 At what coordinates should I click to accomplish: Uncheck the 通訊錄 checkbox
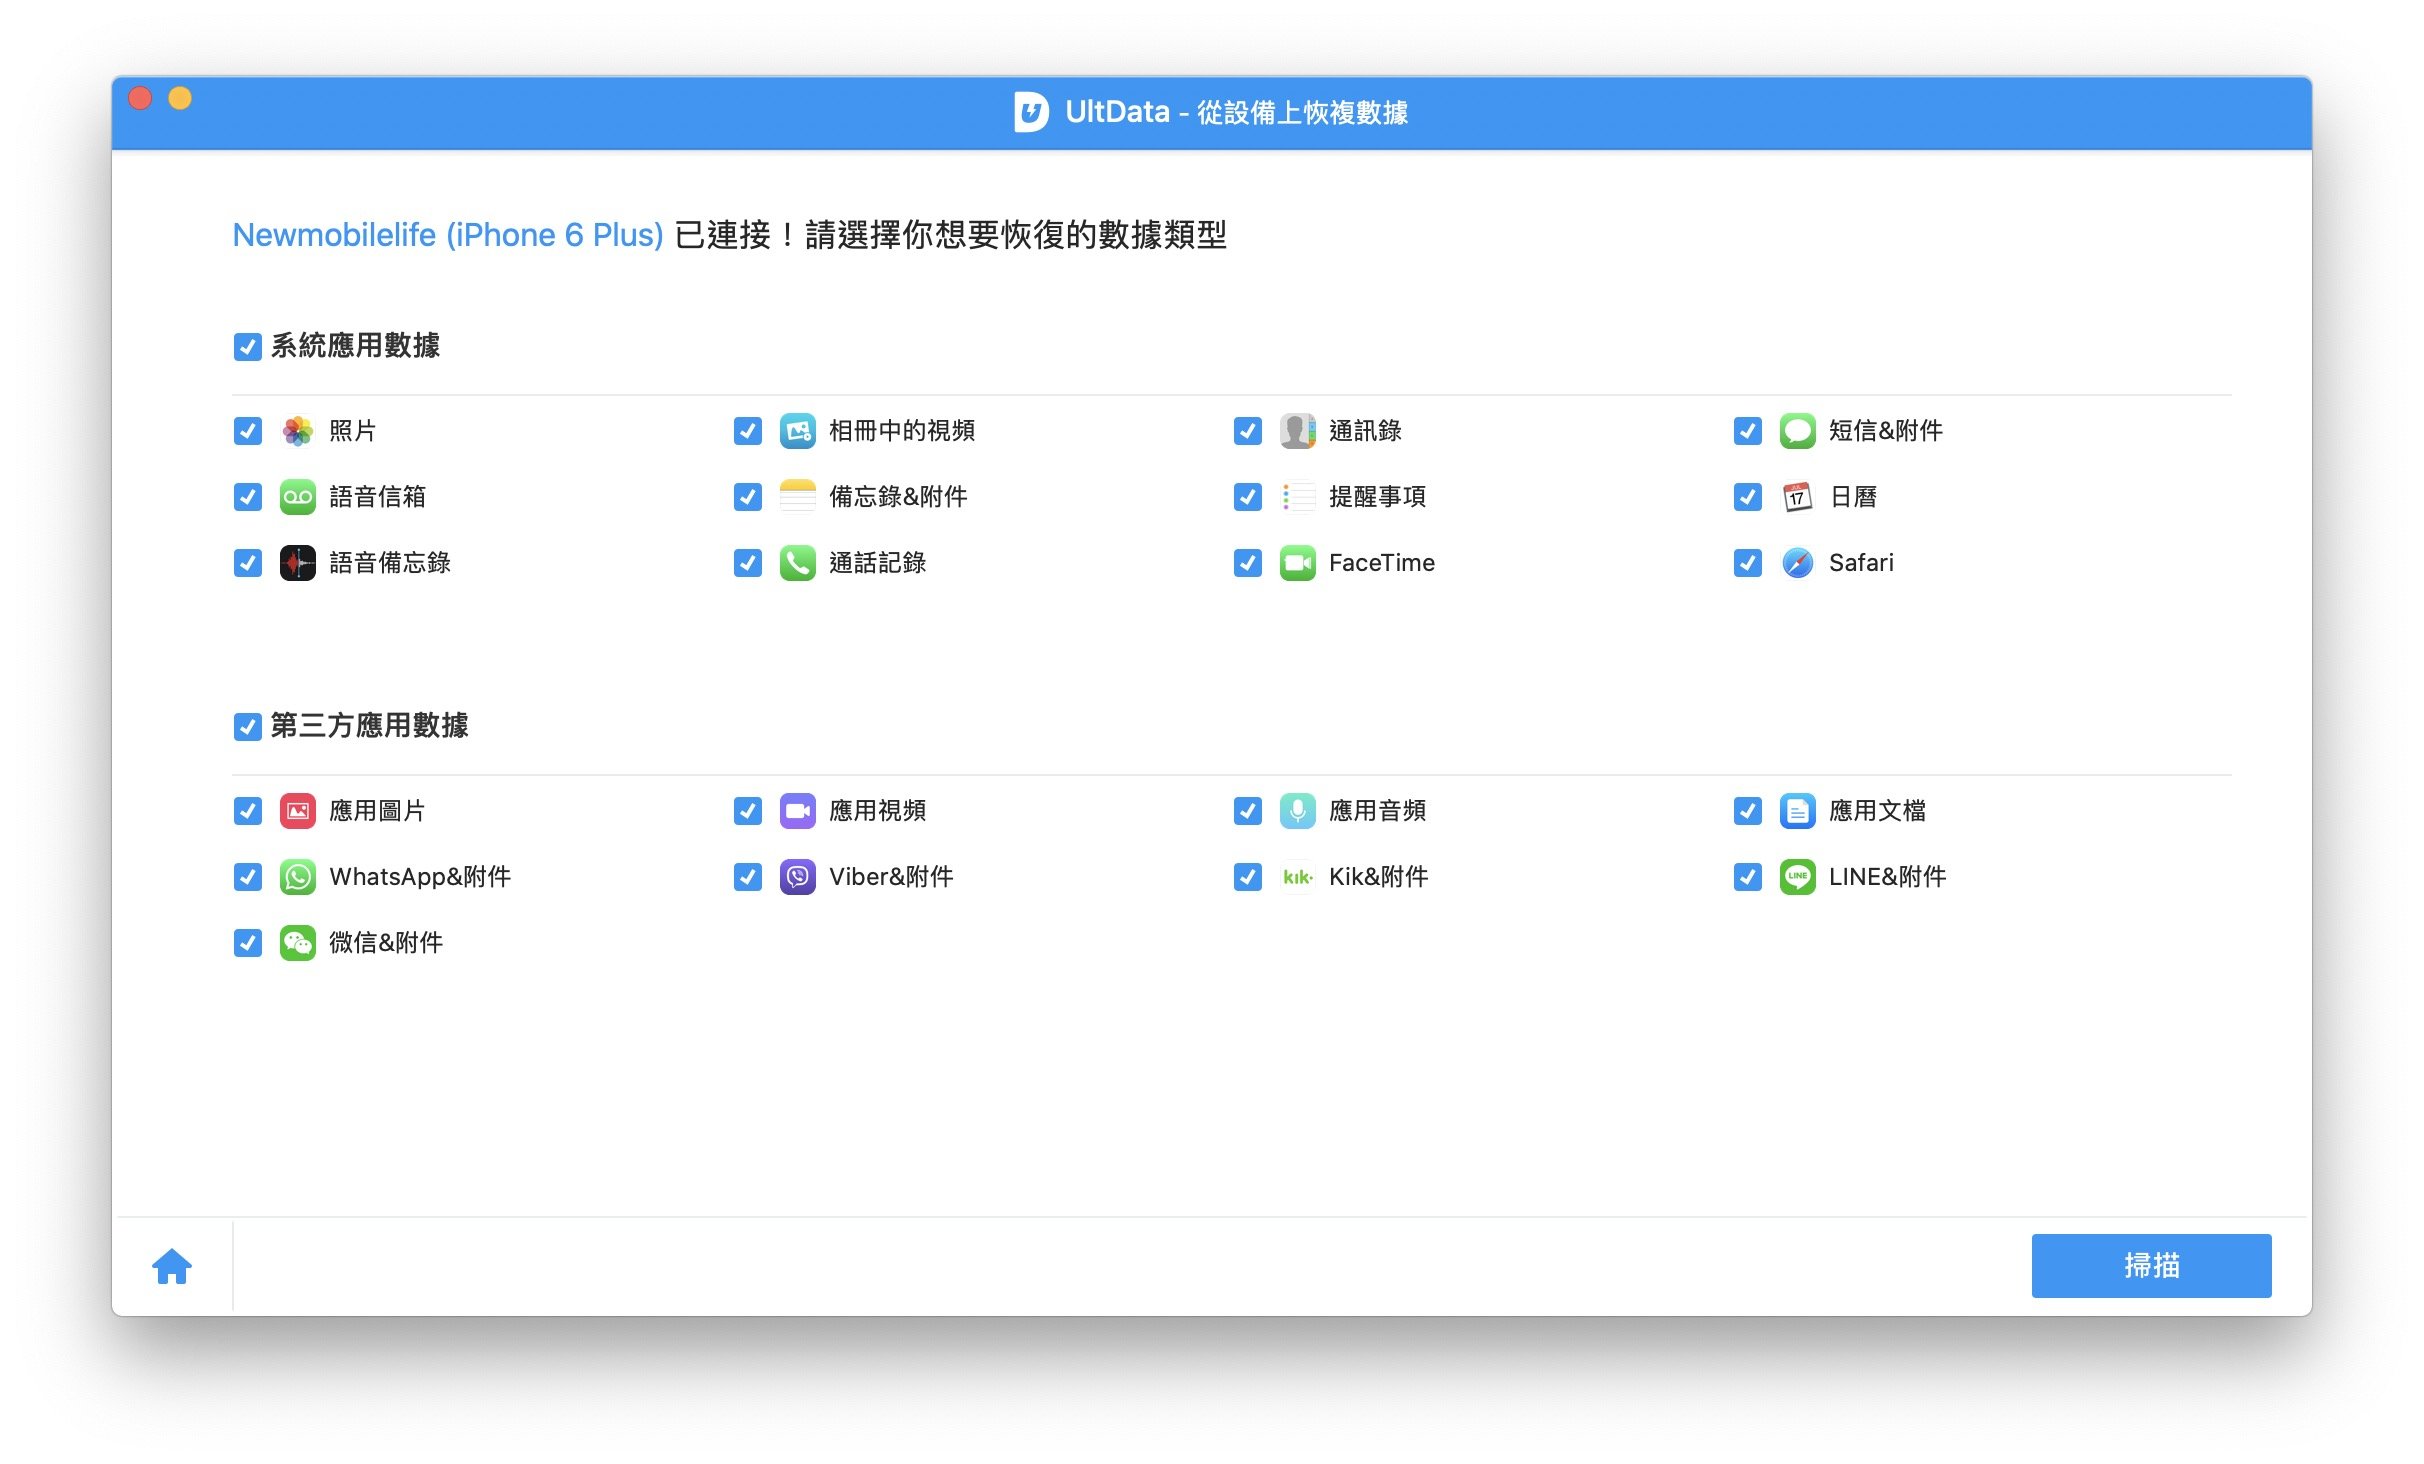pyautogui.click(x=1247, y=431)
